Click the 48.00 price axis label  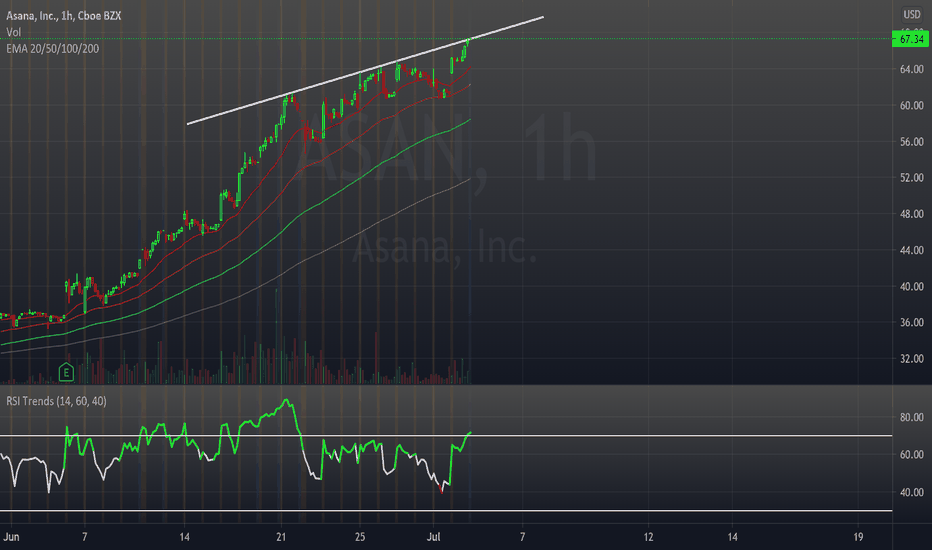tap(912, 214)
